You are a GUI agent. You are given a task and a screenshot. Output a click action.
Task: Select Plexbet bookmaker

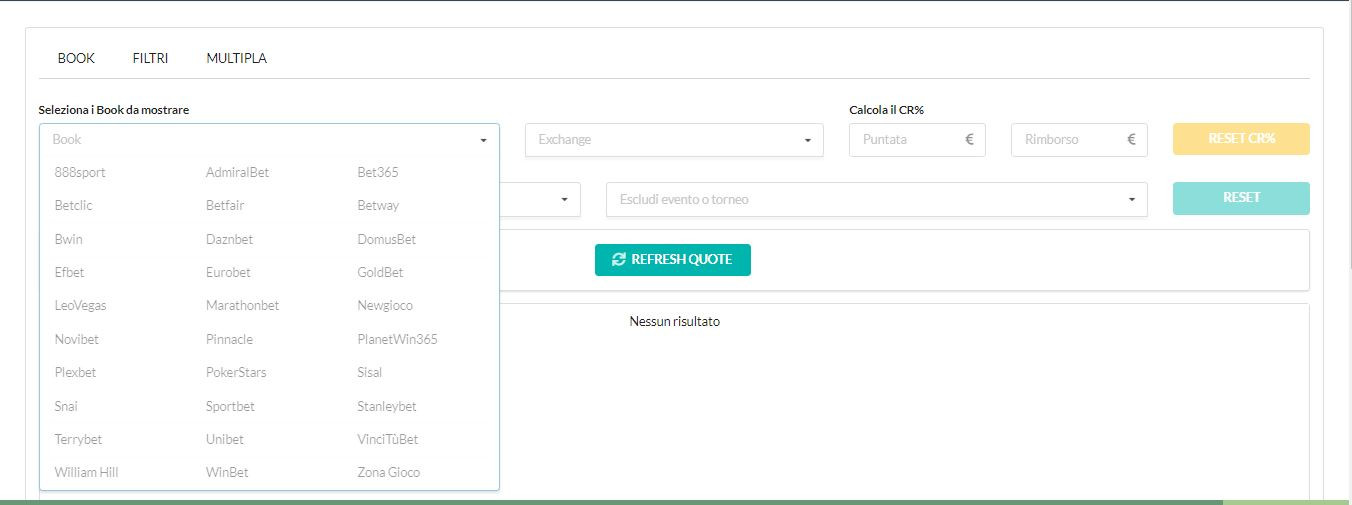click(76, 372)
